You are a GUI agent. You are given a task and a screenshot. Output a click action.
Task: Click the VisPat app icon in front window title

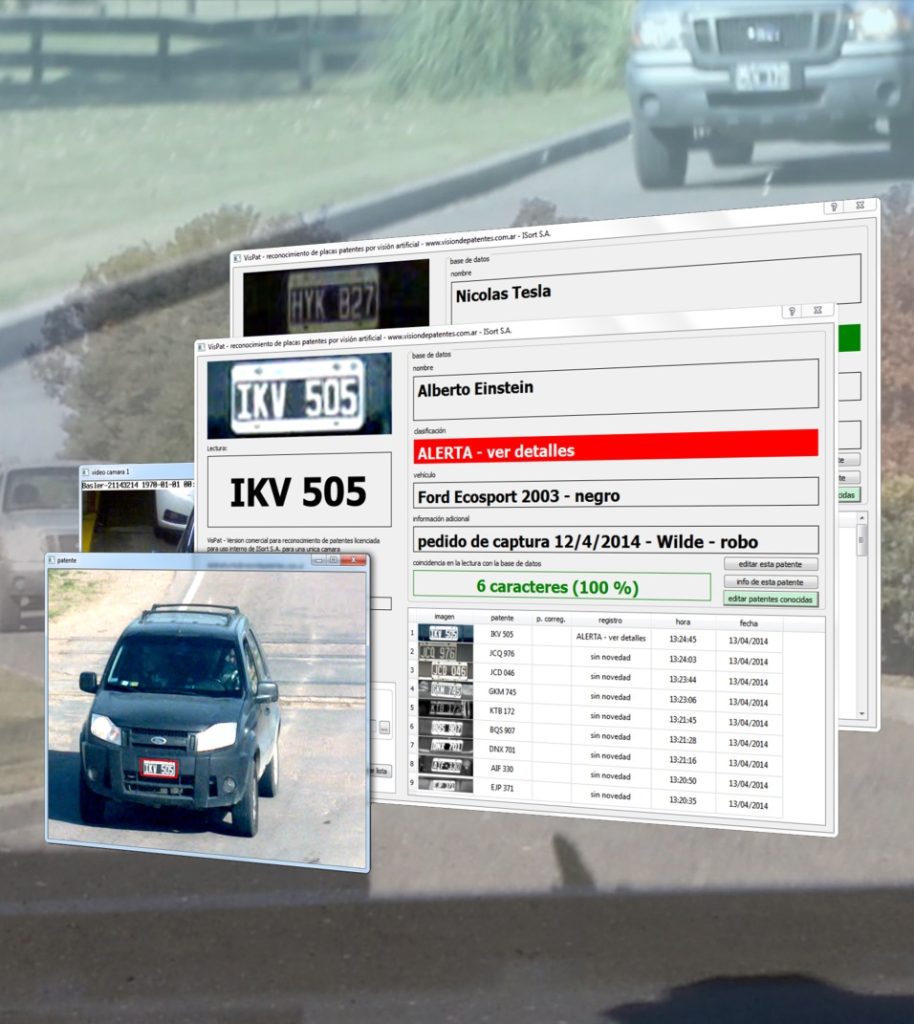pos(201,347)
